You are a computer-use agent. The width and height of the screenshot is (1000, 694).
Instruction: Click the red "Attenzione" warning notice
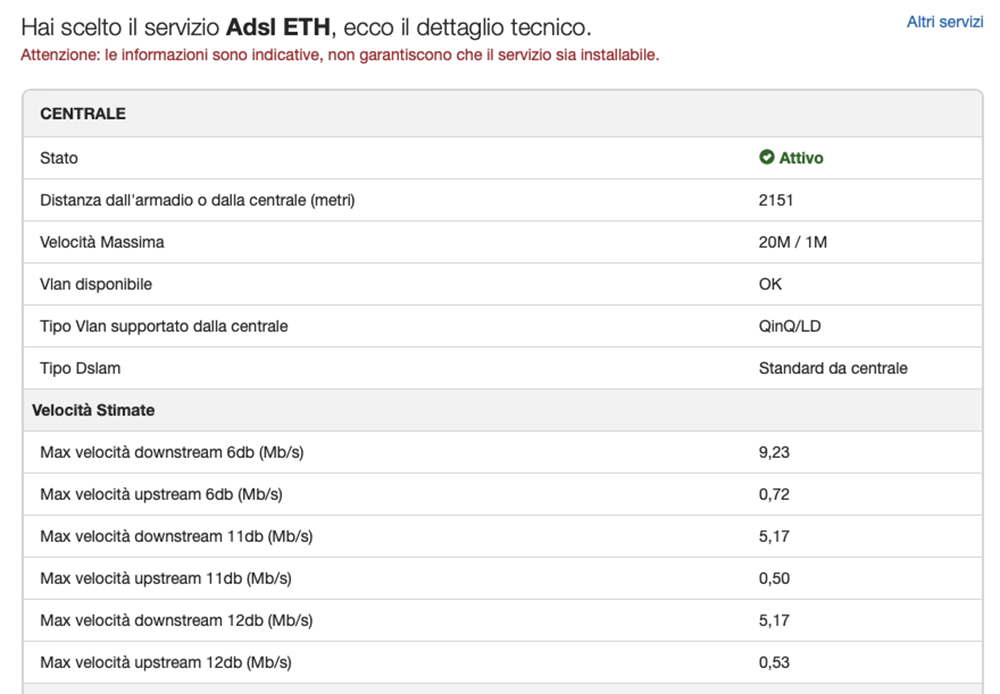[340, 55]
